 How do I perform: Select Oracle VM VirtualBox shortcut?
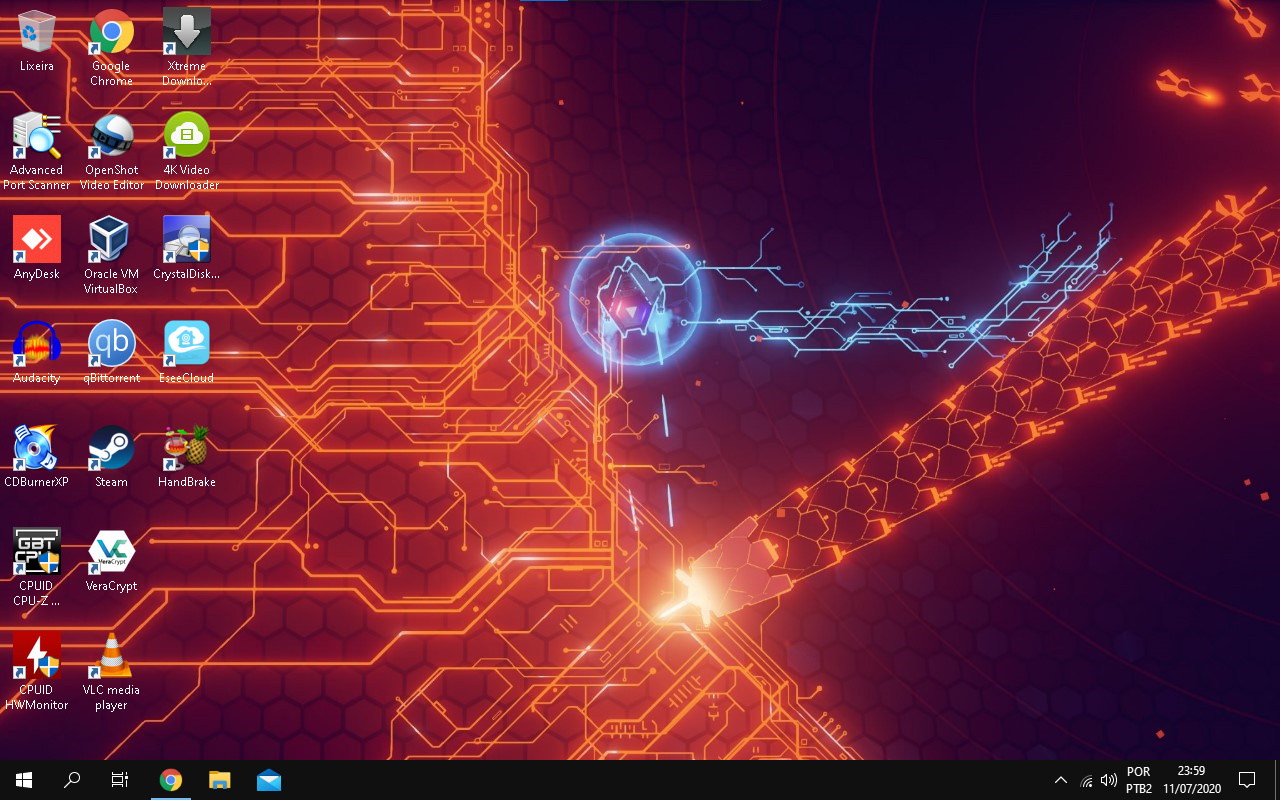tap(111, 241)
